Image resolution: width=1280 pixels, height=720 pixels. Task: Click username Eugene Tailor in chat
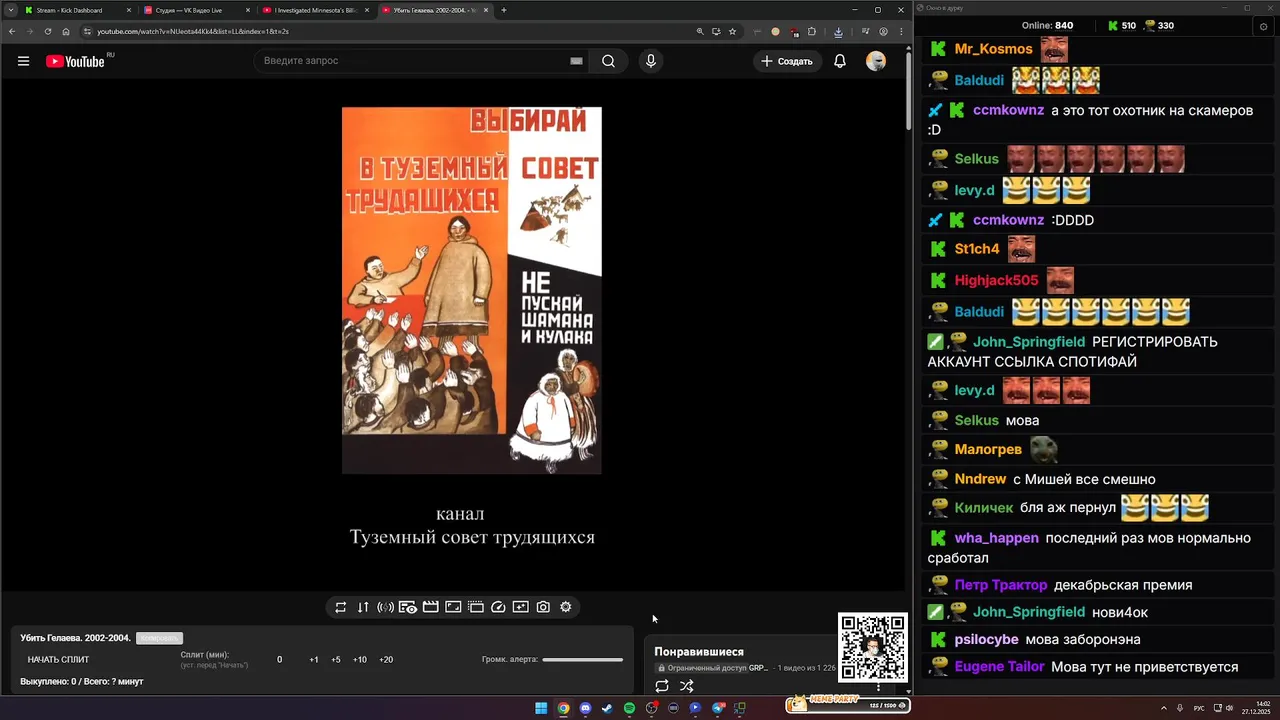(x=999, y=667)
